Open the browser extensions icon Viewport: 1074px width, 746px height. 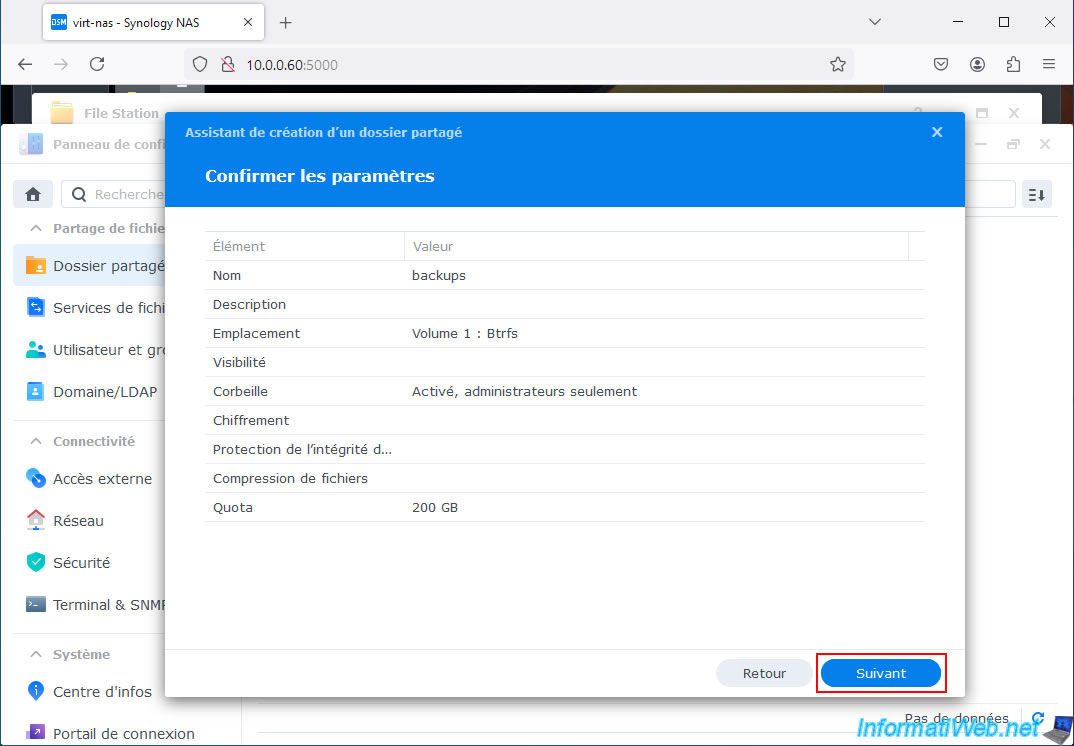1014,64
